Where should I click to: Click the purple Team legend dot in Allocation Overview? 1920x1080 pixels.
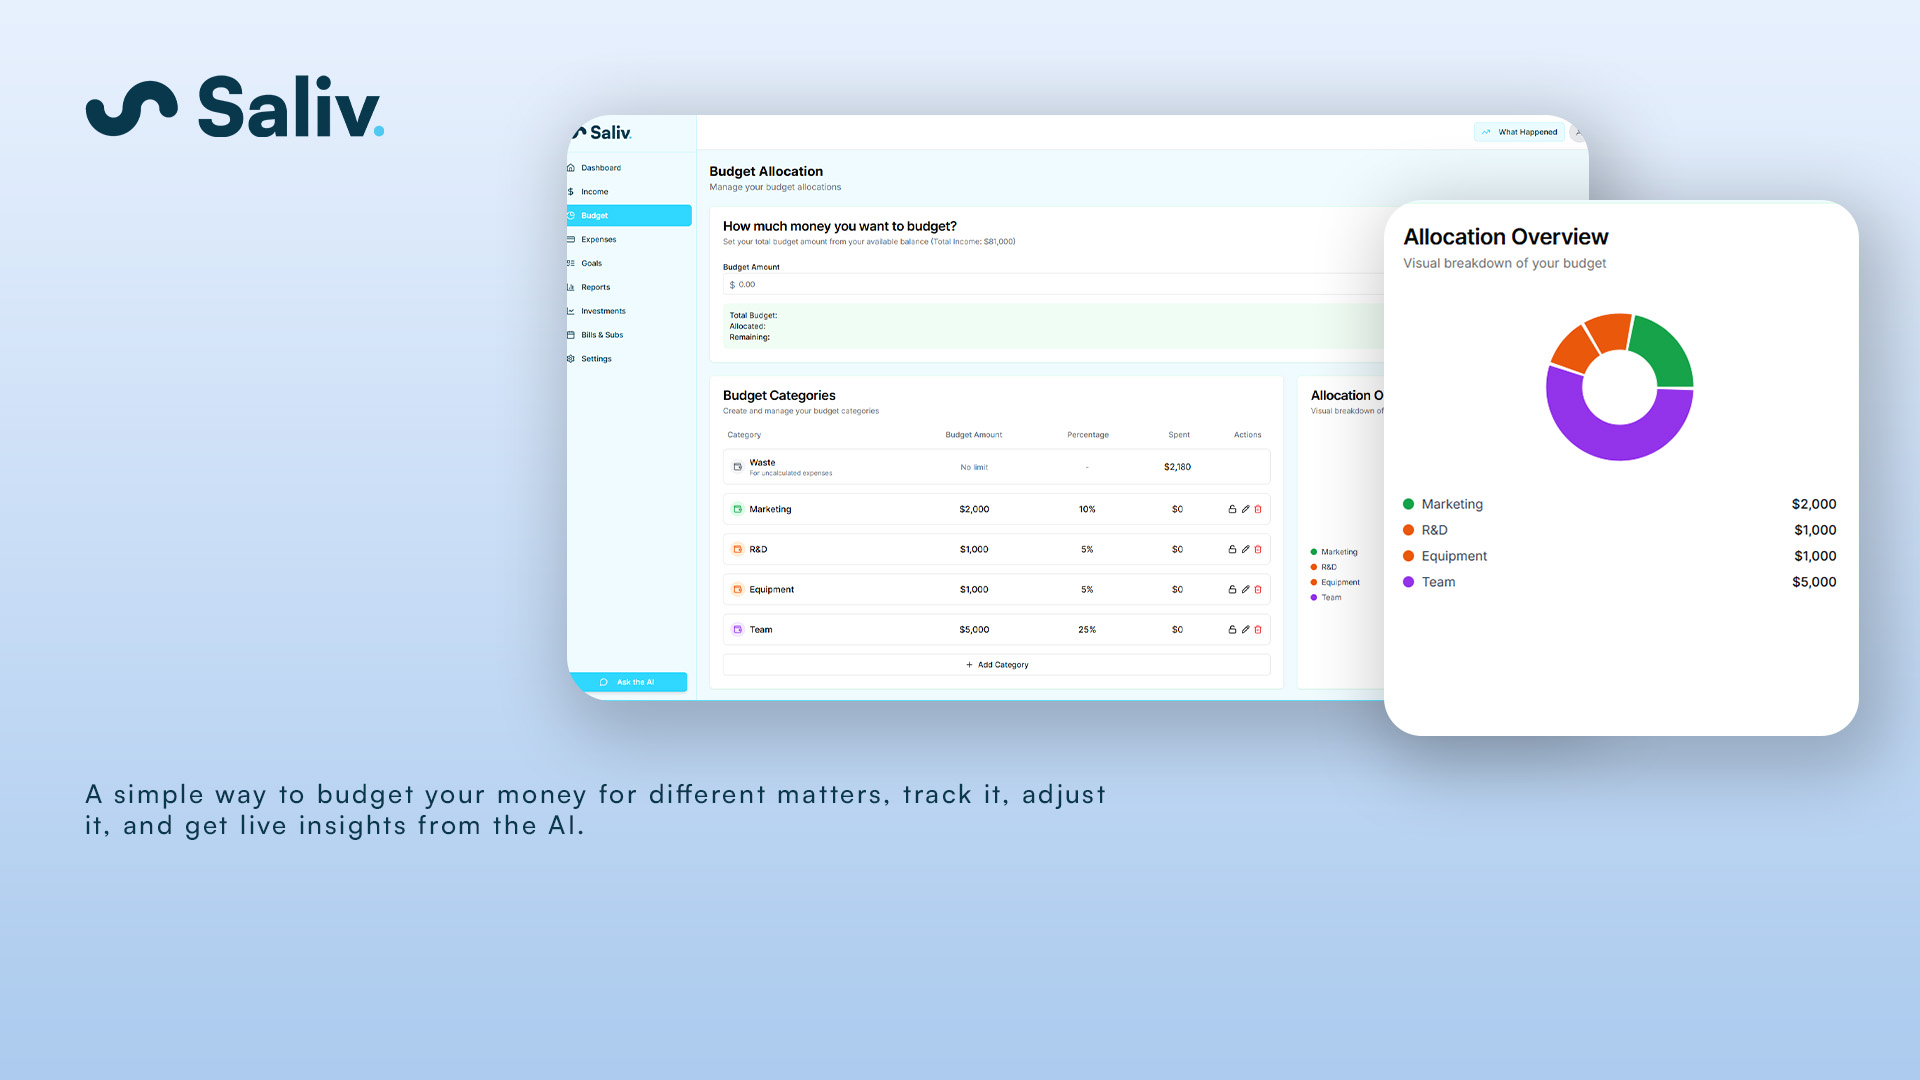click(x=1408, y=582)
